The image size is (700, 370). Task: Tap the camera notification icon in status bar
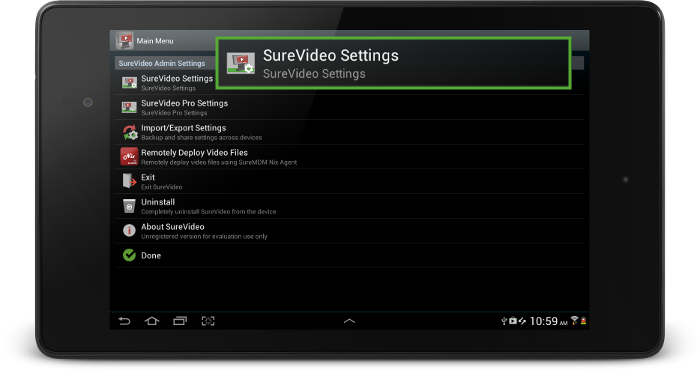pyautogui.click(x=512, y=320)
